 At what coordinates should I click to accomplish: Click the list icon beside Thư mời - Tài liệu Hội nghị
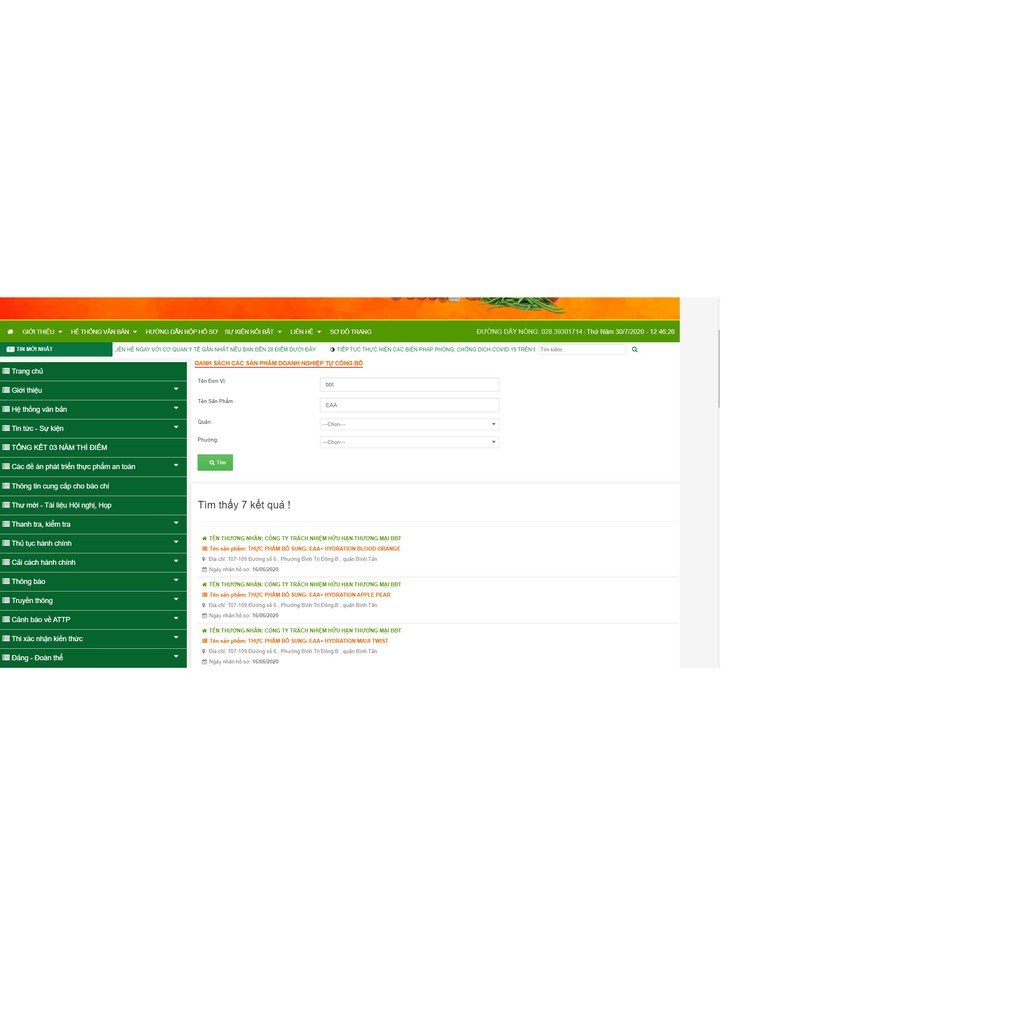(6, 505)
